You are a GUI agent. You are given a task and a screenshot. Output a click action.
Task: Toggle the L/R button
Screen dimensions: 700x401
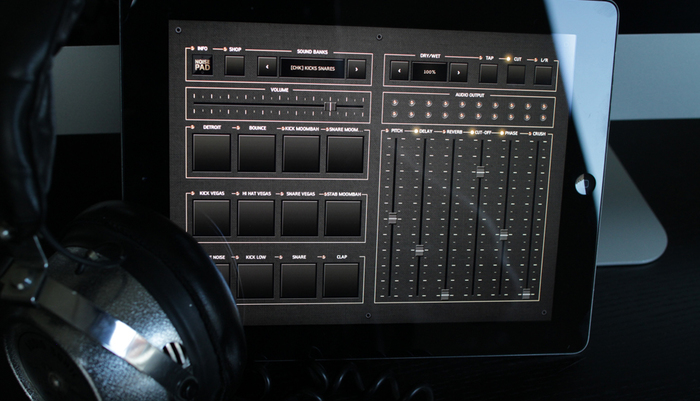[x=543, y=75]
